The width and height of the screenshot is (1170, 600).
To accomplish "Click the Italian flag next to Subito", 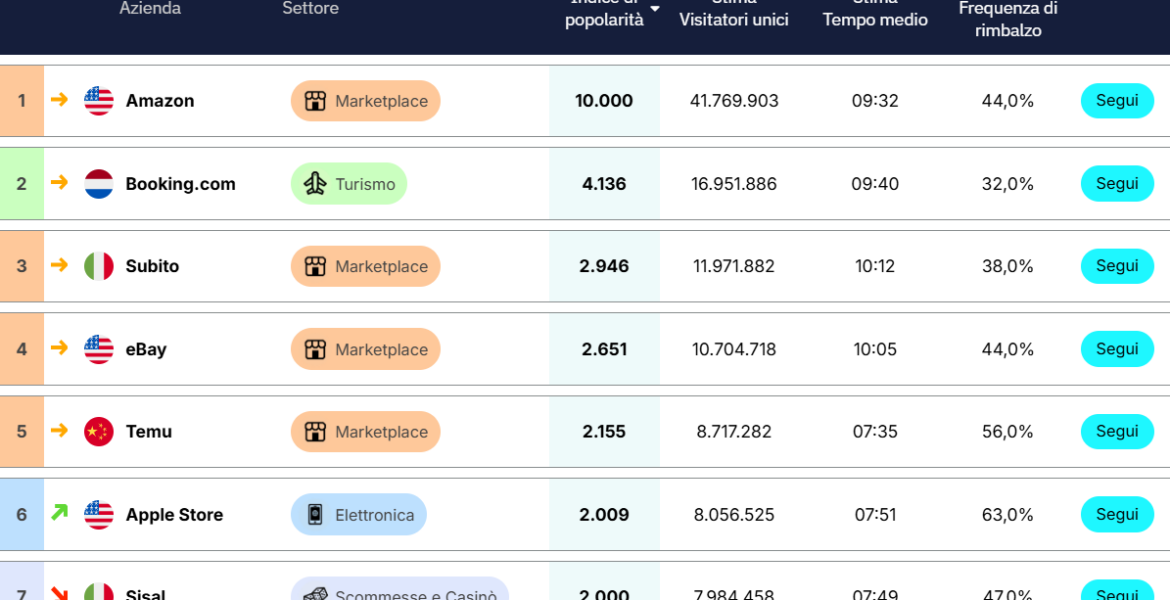I will pyautogui.click(x=98, y=266).
